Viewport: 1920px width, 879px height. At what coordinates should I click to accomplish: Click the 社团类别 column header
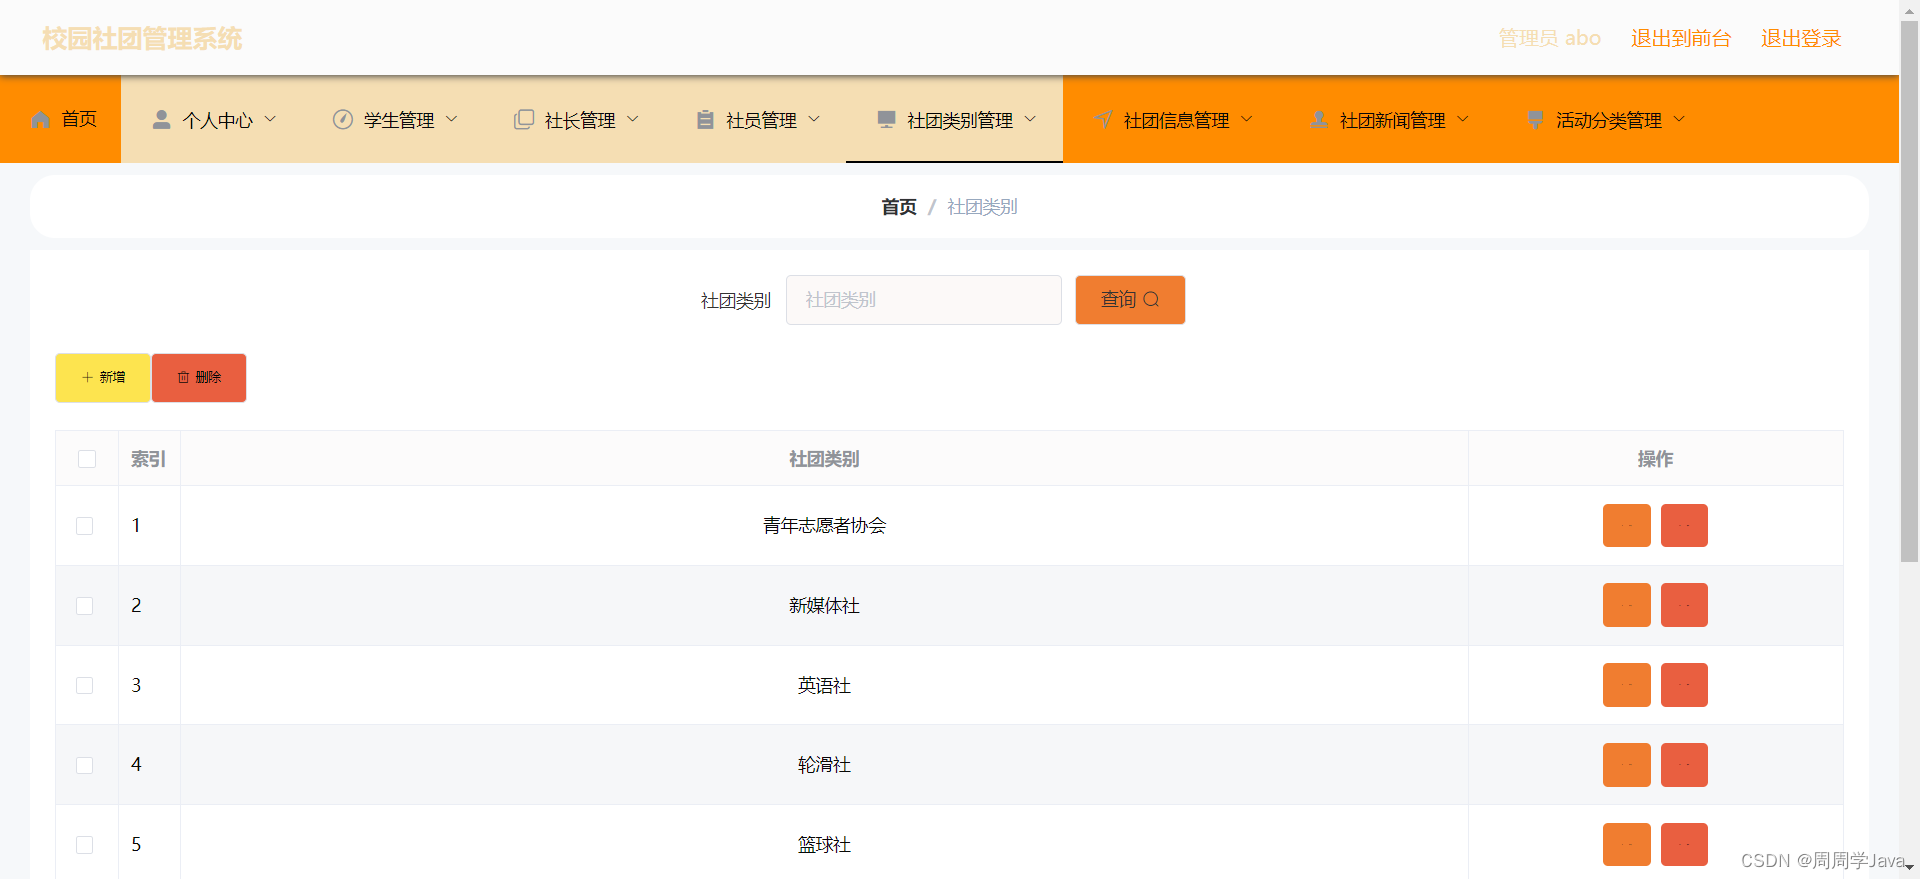pyautogui.click(x=824, y=459)
